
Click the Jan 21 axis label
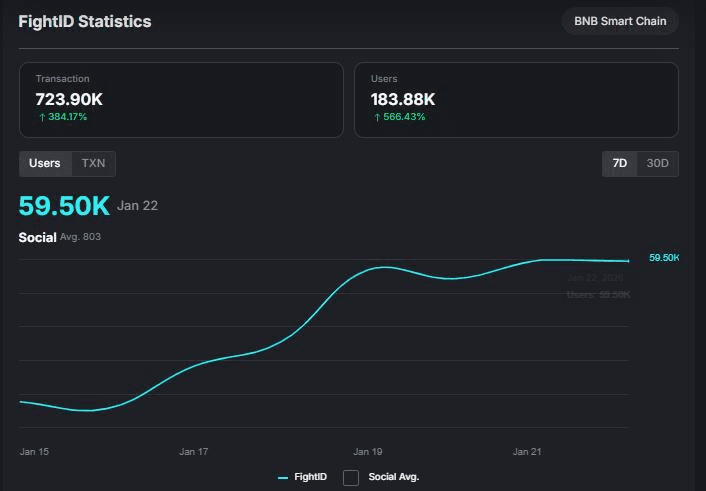(527, 452)
